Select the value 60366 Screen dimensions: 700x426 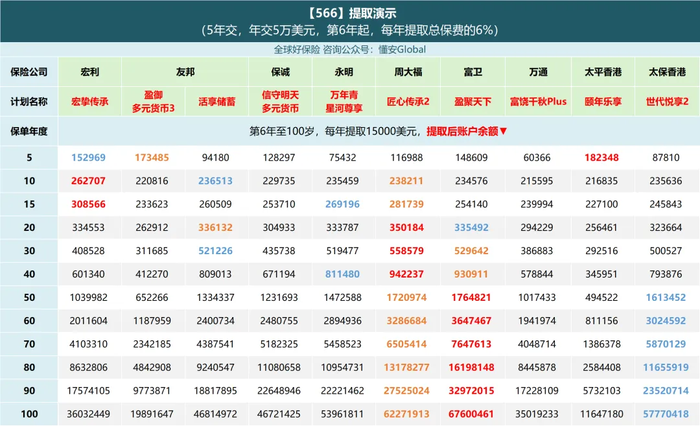point(537,158)
